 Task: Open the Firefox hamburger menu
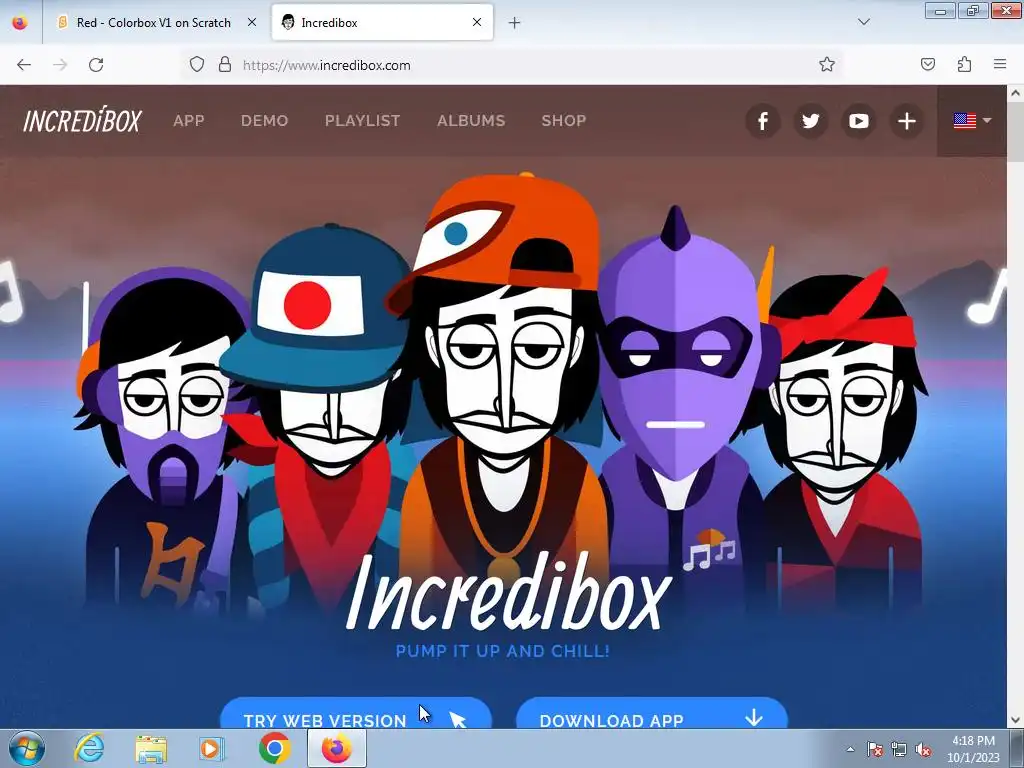tap(1000, 65)
